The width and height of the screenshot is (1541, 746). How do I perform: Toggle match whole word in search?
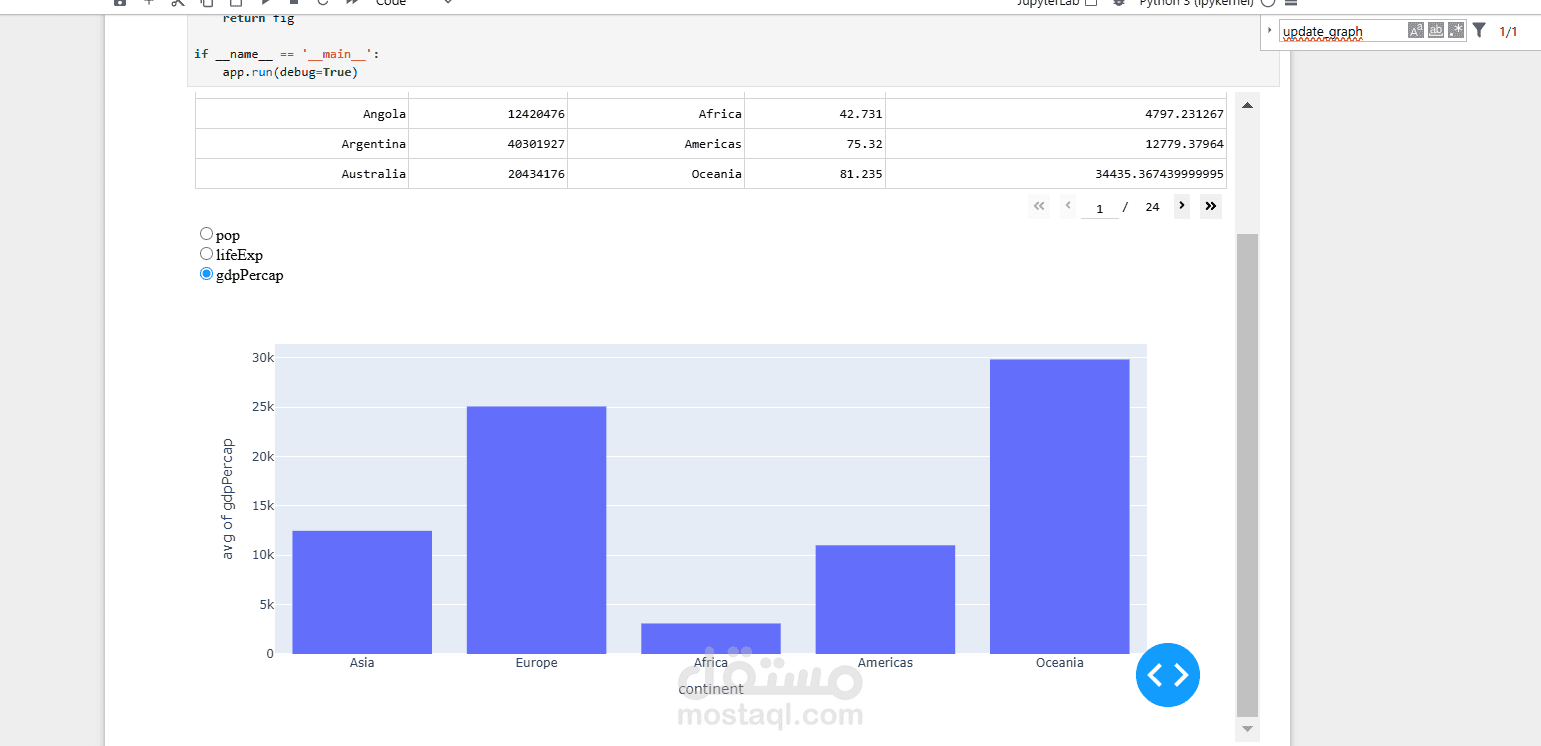[x=1435, y=31]
